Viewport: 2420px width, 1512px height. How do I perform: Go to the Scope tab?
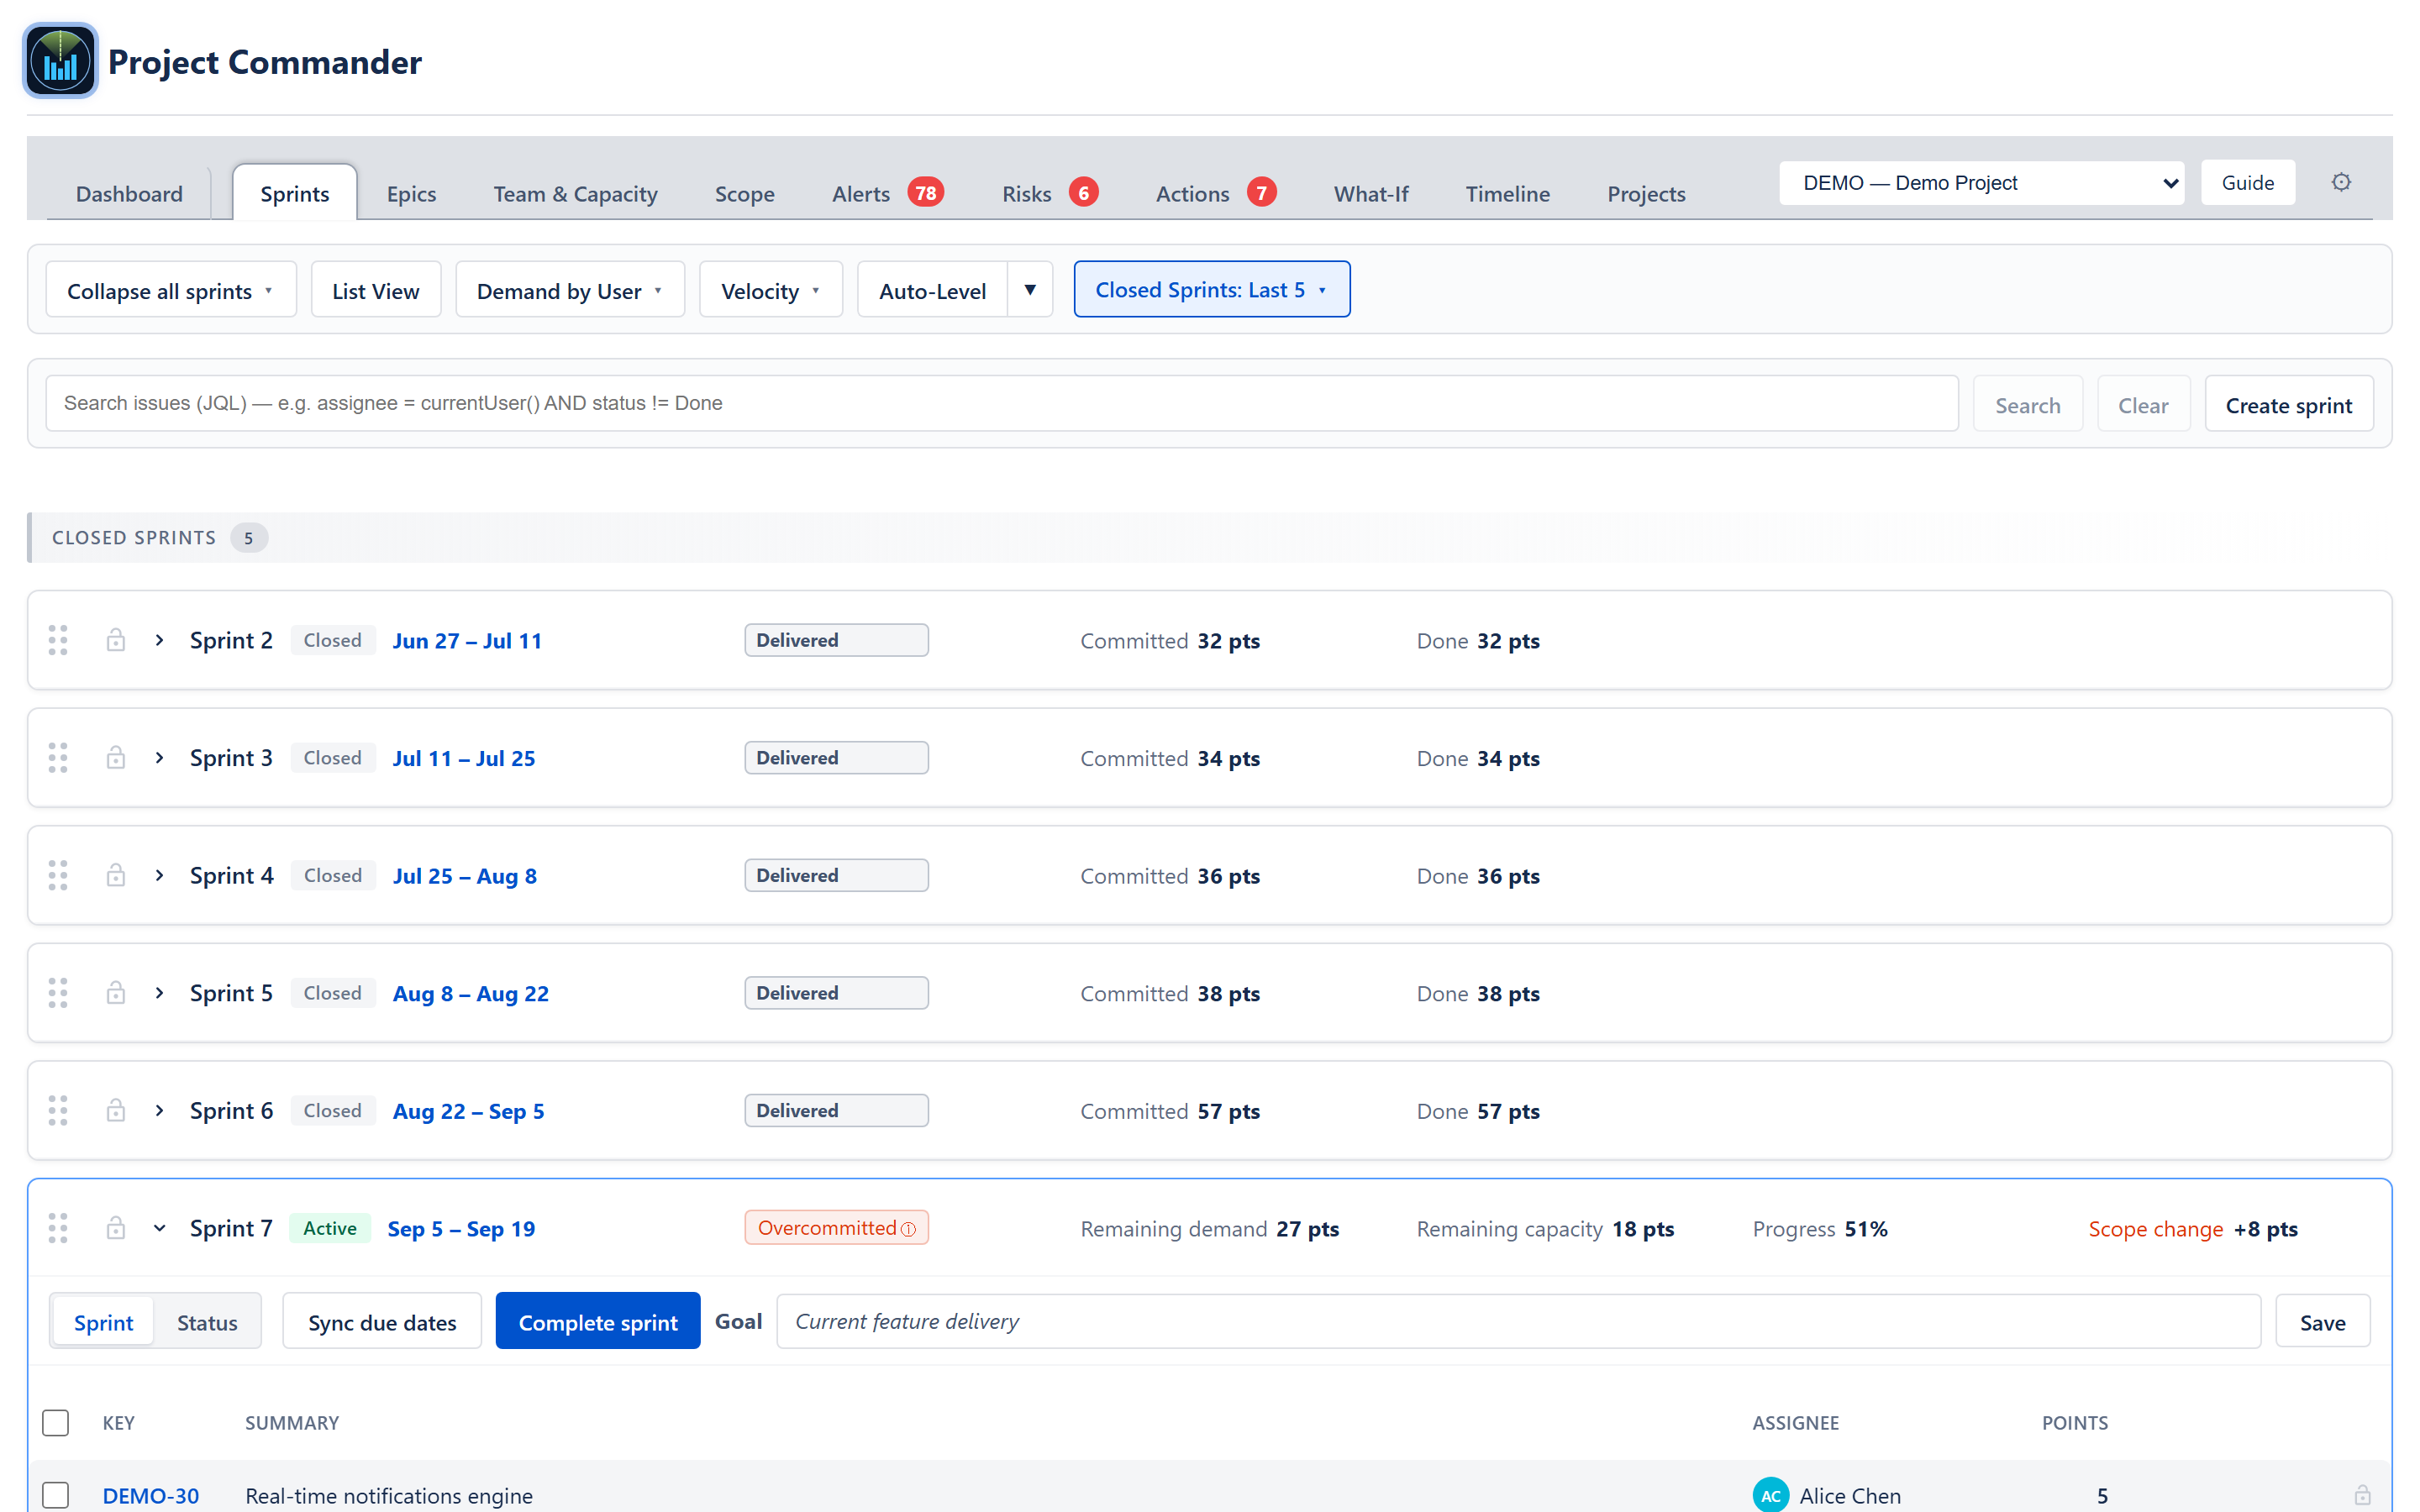tap(744, 193)
